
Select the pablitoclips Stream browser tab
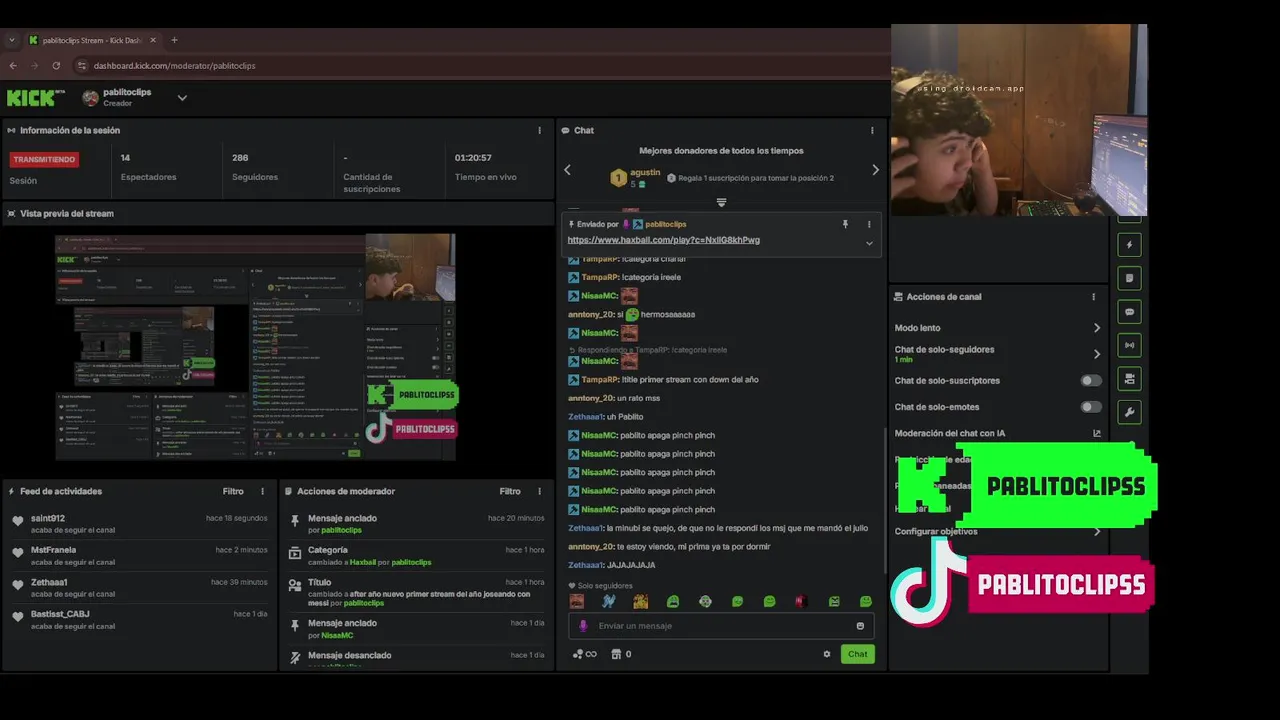92,40
